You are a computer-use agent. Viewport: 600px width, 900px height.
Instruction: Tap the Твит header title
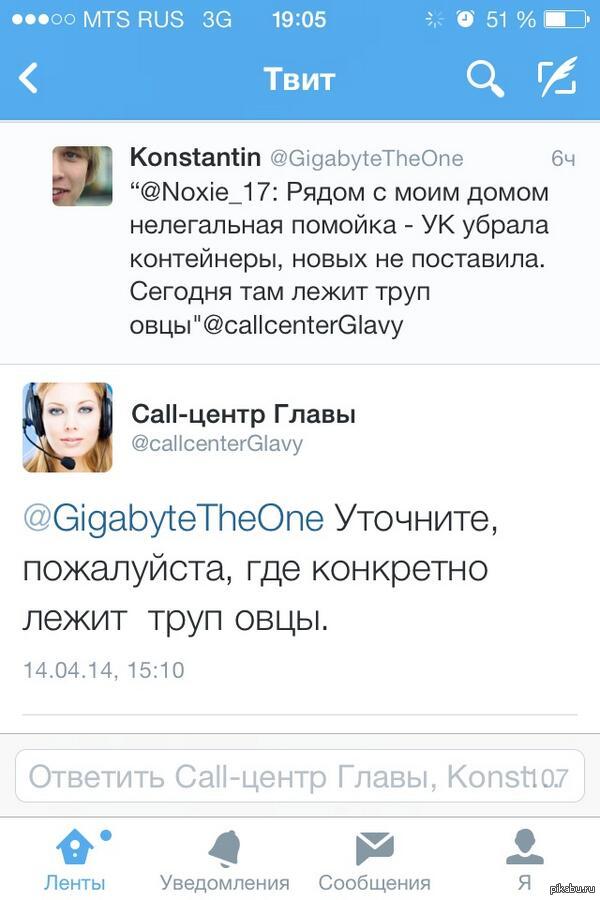pyautogui.click(x=300, y=78)
